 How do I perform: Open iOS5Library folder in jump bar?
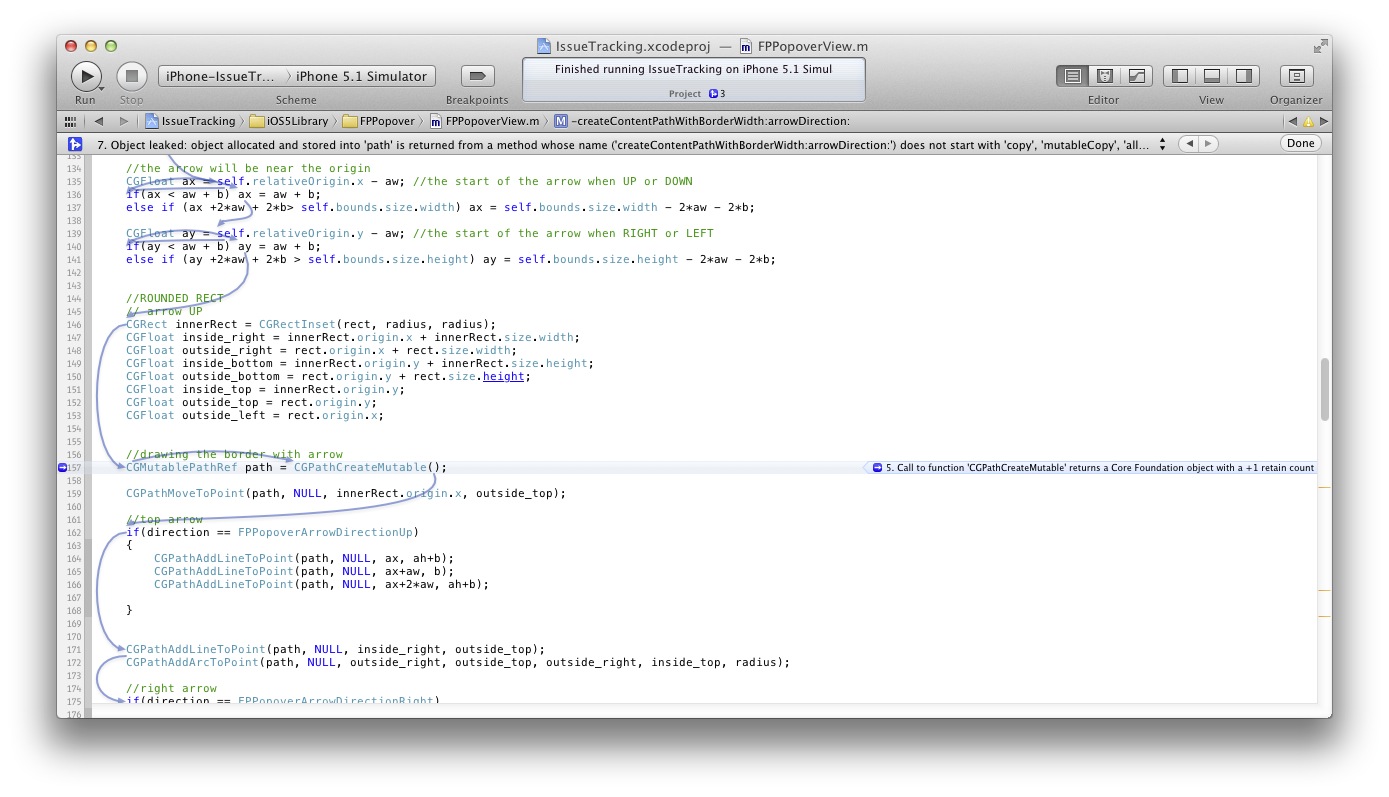tap(289, 121)
